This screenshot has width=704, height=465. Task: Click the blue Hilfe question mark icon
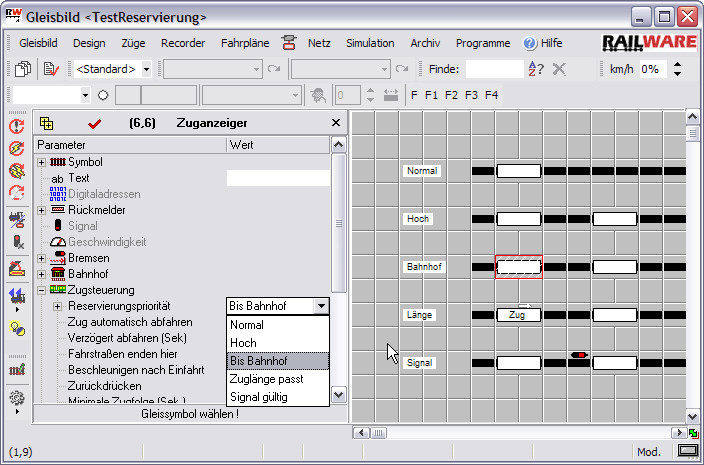(x=530, y=43)
